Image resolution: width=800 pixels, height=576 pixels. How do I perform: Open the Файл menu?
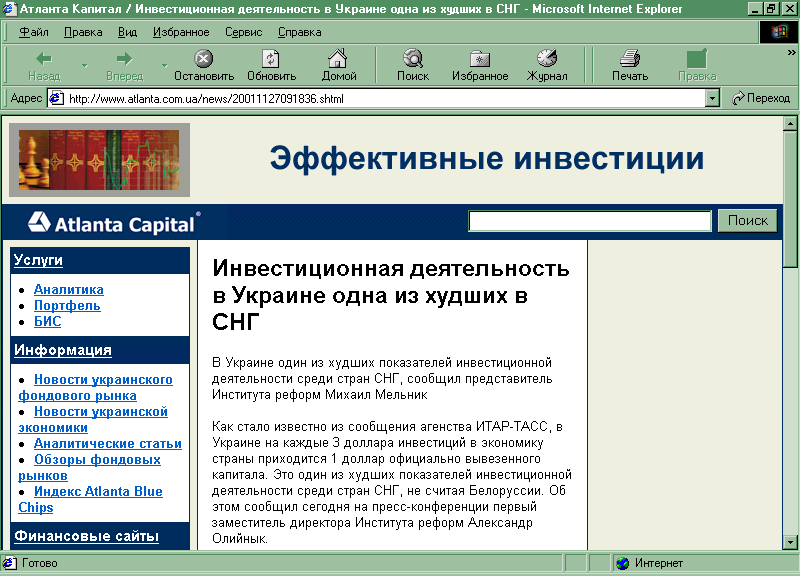click(33, 32)
